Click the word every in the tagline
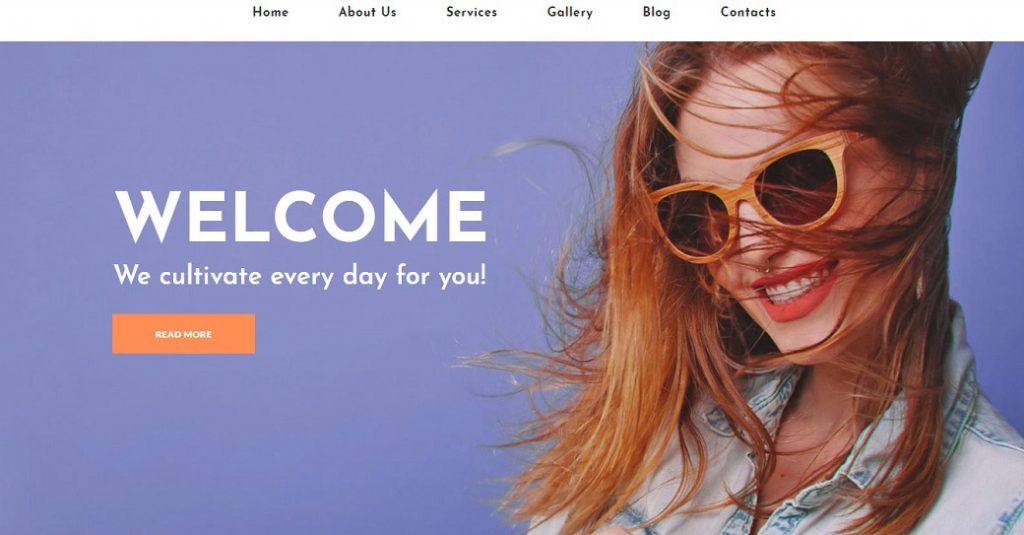This screenshot has height=535, width=1024. (x=302, y=277)
